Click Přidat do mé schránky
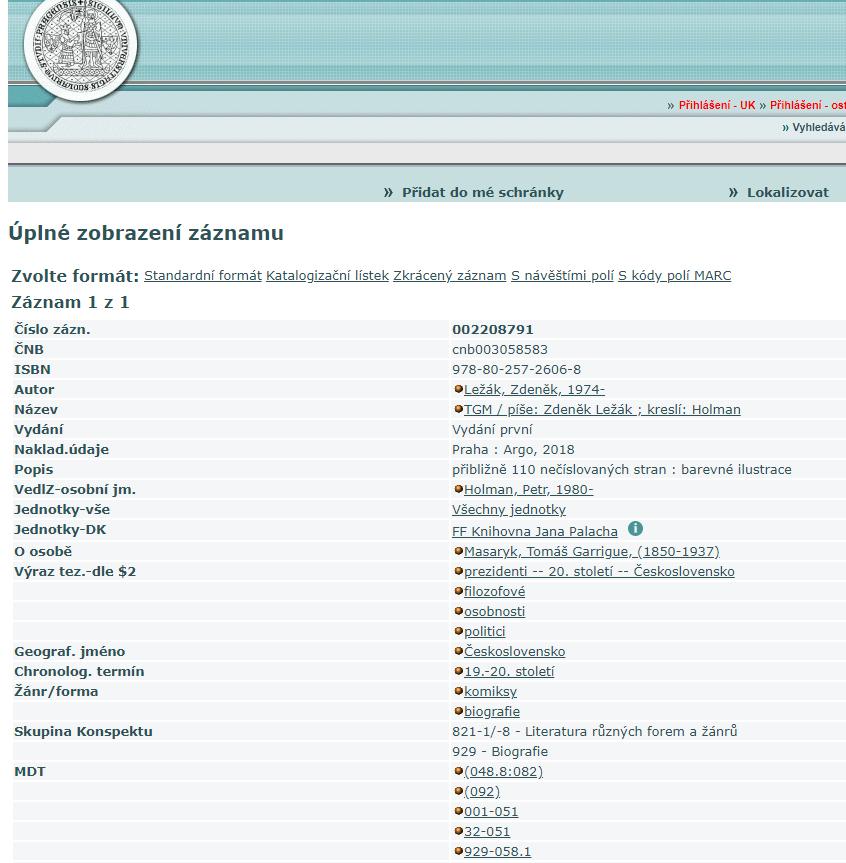 tap(482, 193)
